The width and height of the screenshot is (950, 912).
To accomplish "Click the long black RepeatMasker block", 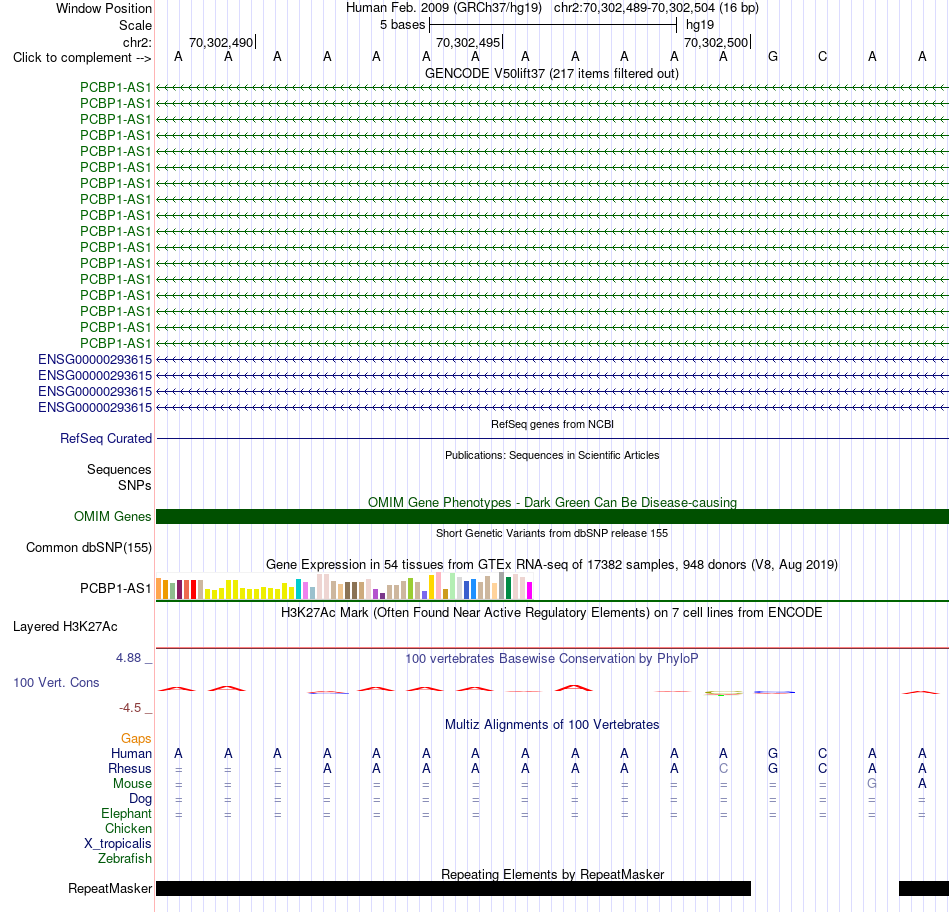I will coord(453,888).
